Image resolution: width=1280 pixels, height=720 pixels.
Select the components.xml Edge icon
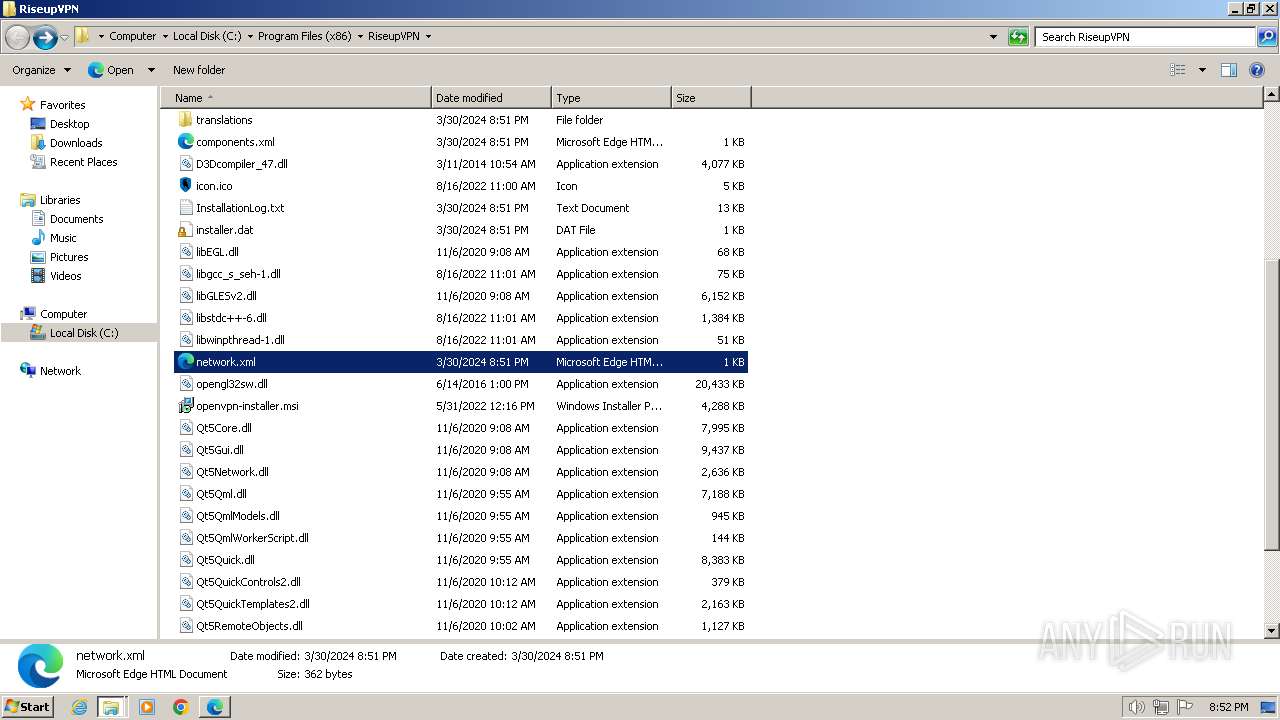coord(185,142)
